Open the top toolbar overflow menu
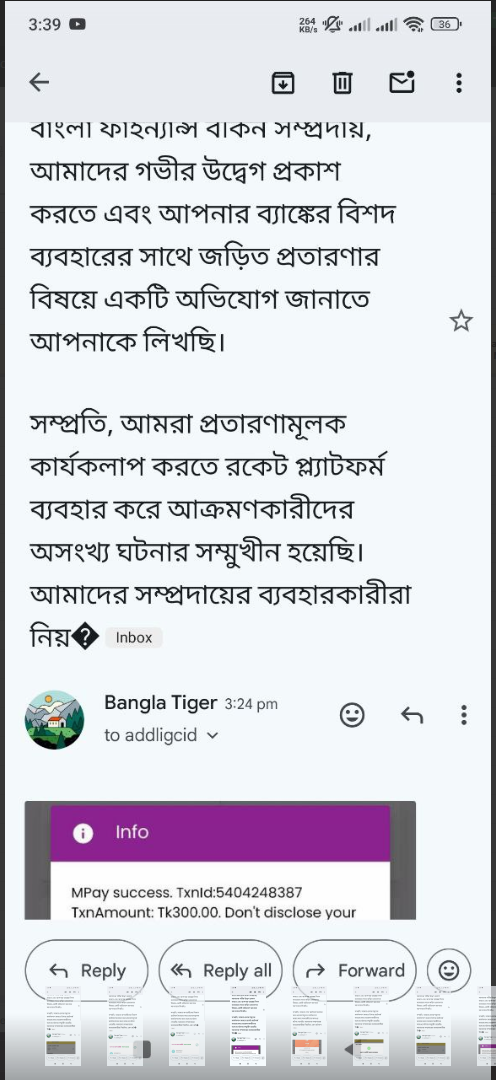 point(459,83)
